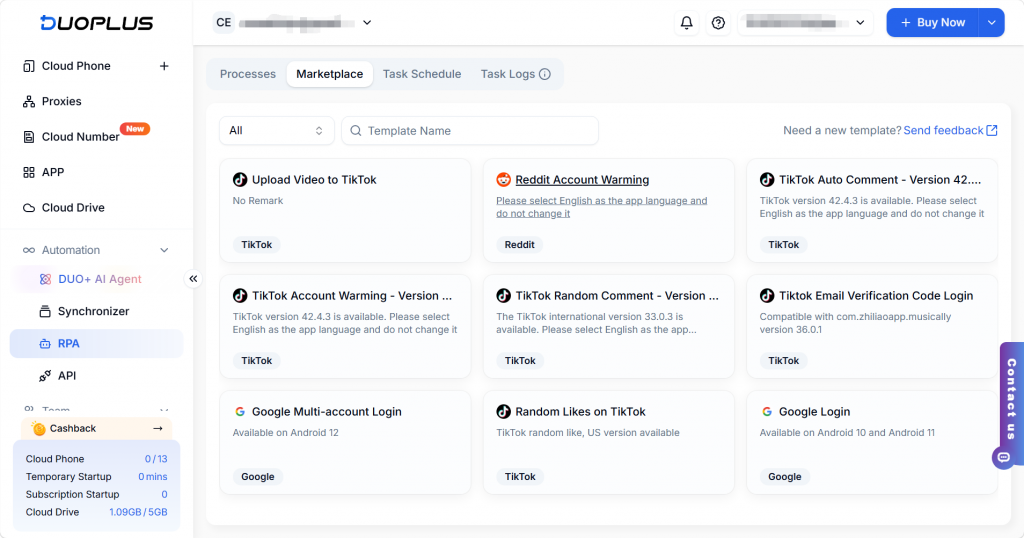Open the Task Logs tab
The height and width of the screenshot is (538, 1024).
pos(507,74)
